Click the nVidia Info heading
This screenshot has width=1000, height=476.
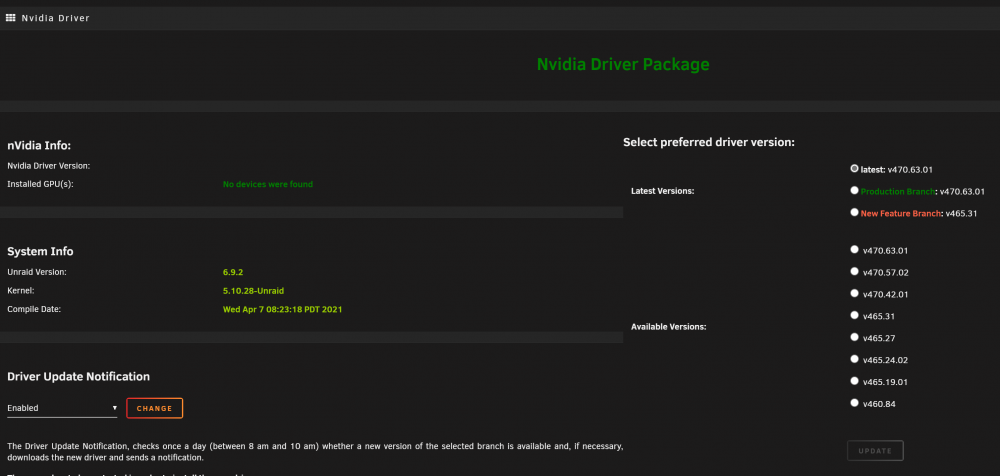(x=39, y=145)
